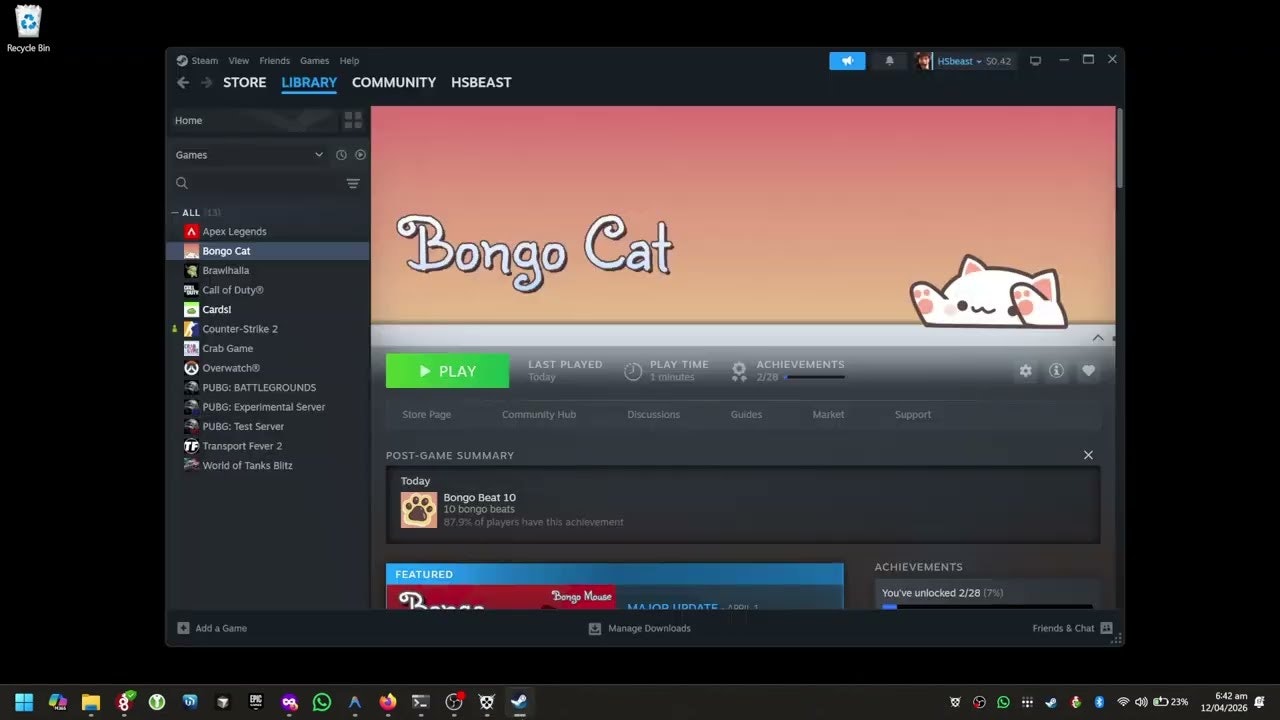1280x720 pixels.
Task: Open the game info icon
Action: (1056, 371)
